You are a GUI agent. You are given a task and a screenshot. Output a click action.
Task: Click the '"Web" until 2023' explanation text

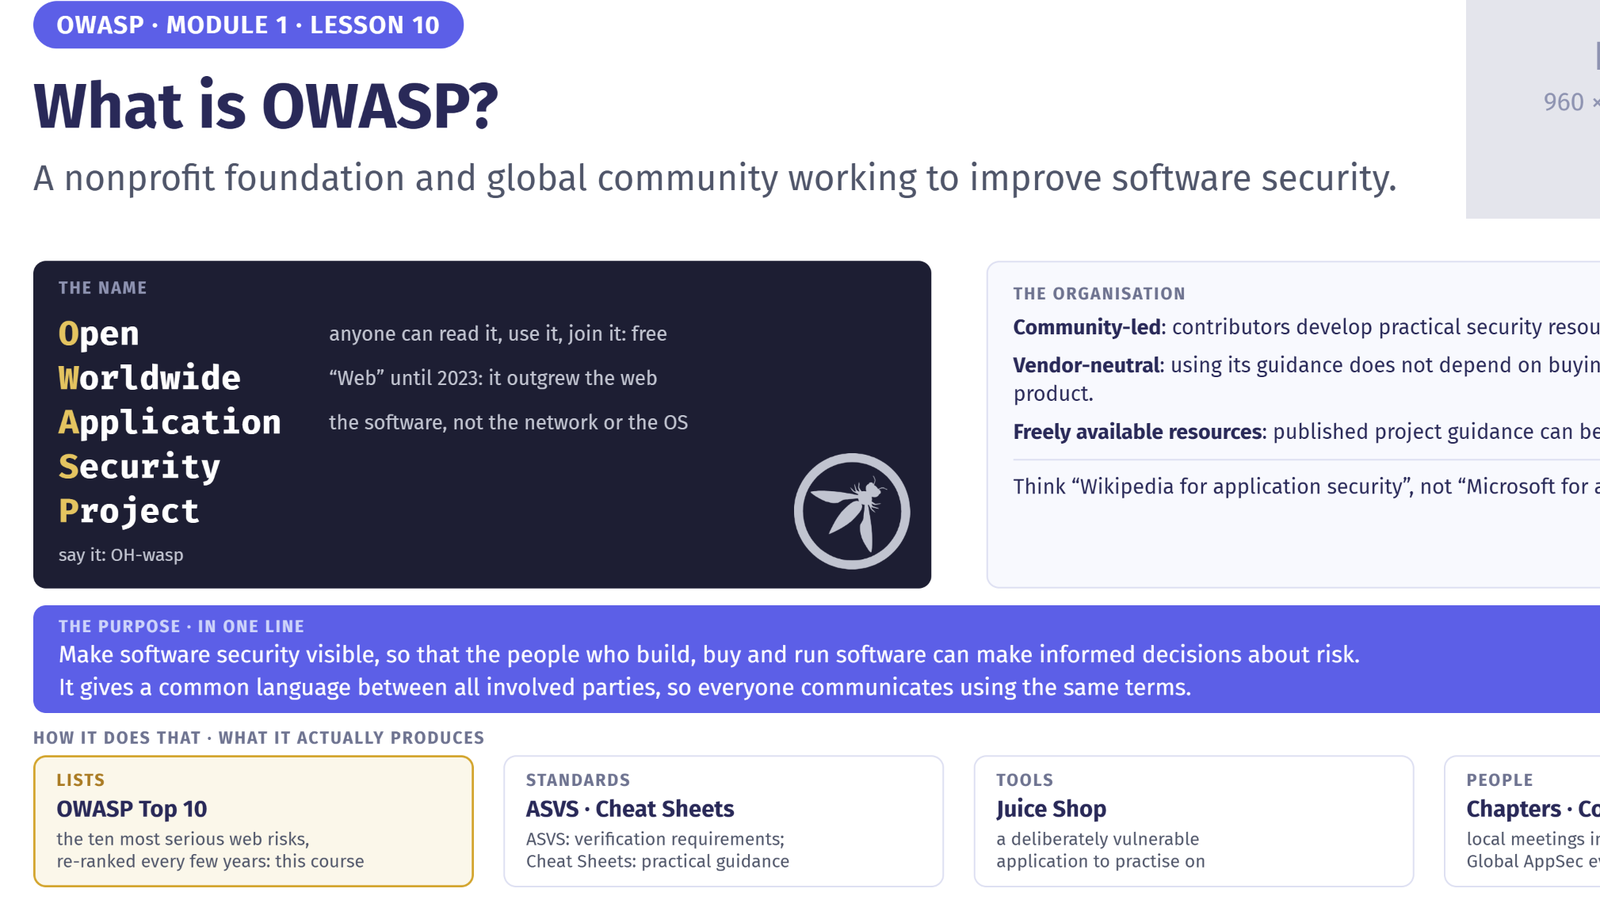pyautogui.click(x=493, y=378)
